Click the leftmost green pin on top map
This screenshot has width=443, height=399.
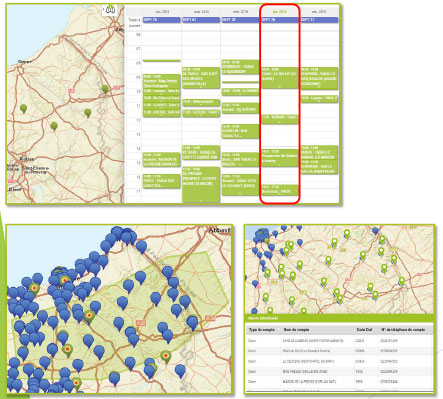click(23, 108)
